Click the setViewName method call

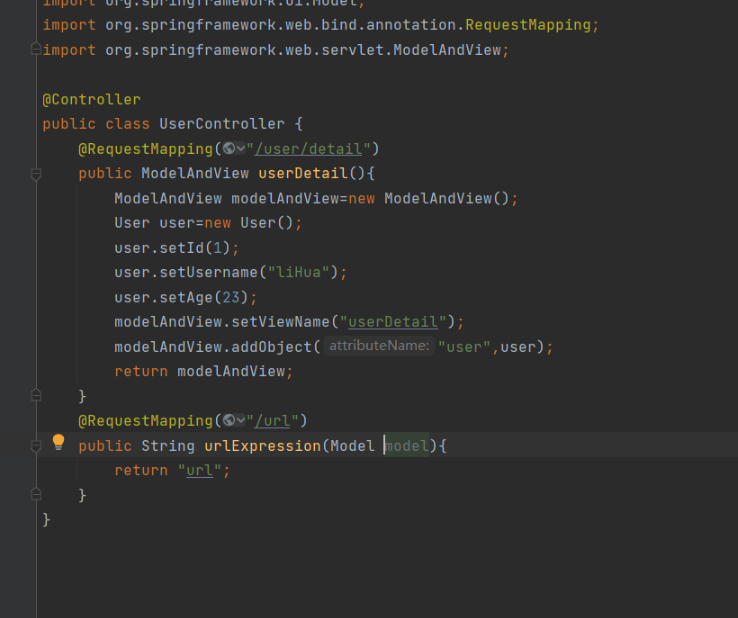(x=281, y=322)
